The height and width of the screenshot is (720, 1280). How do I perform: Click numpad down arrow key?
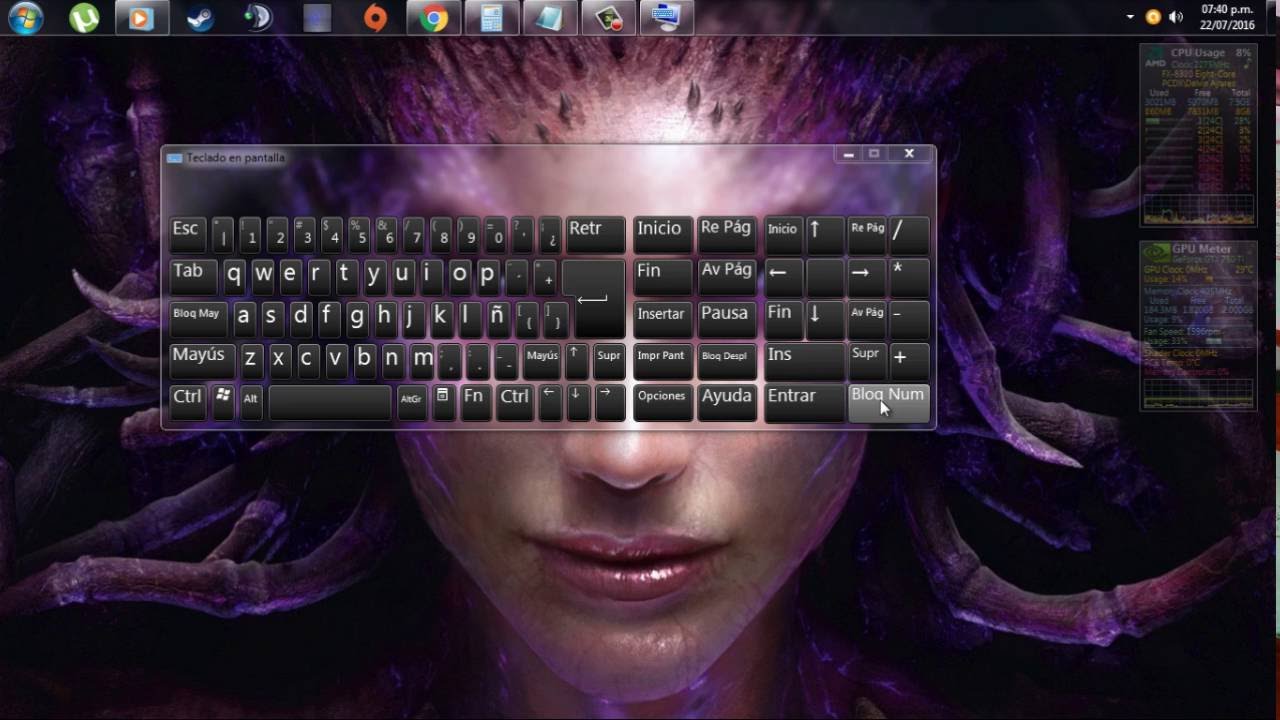[x=824, y=318]
